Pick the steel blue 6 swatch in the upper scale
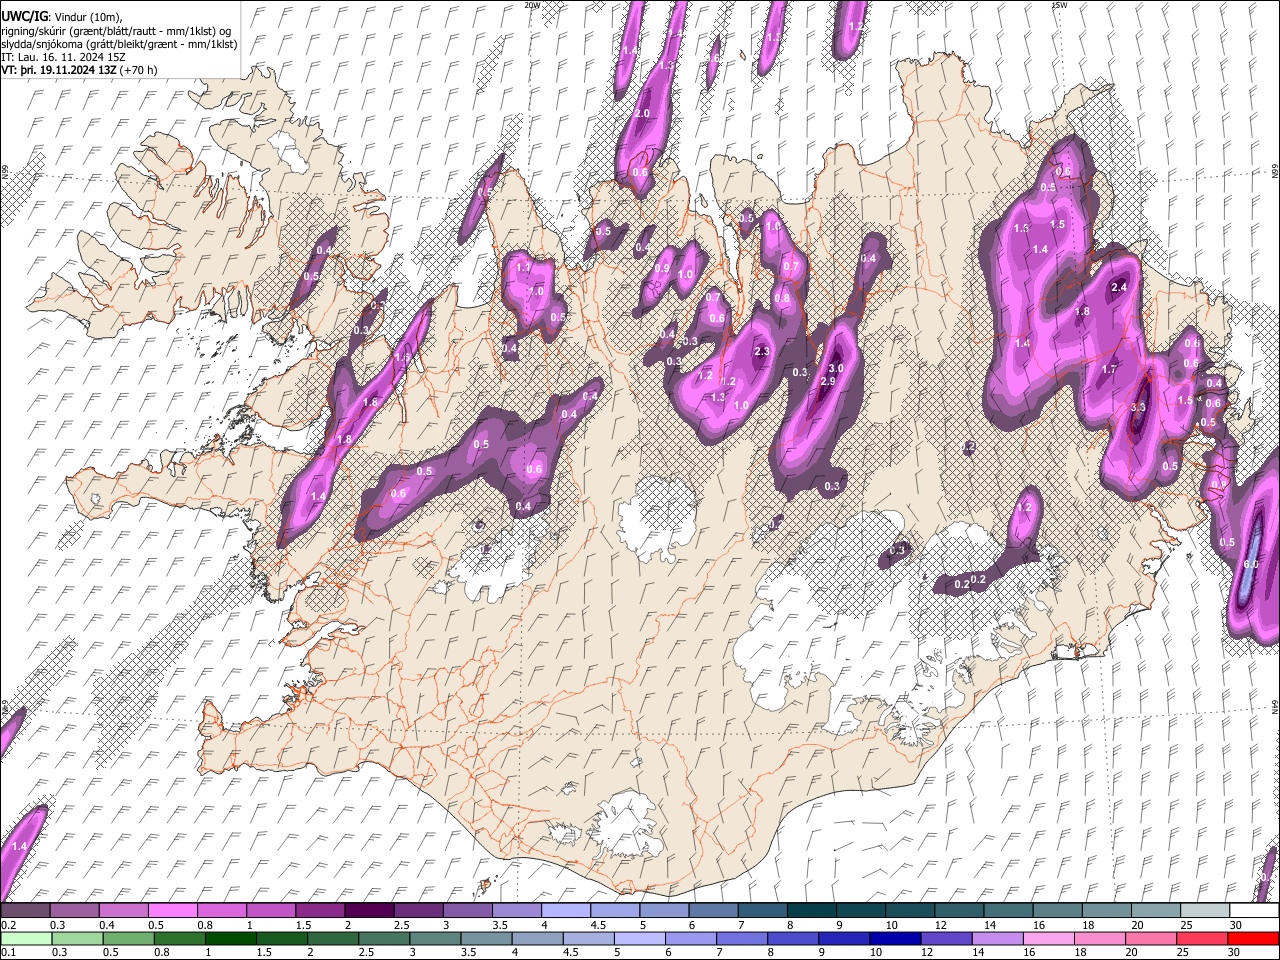Screen dimensions: 1280x960 tap(711, 911)
